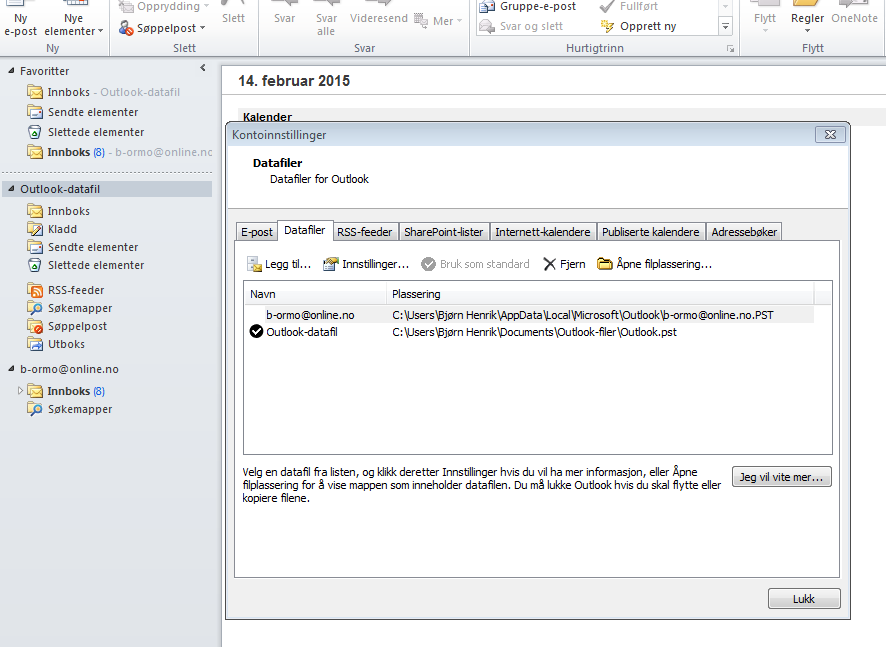Click the Navn column header
This screenshot has height=647, width=886.
[316, 294]
